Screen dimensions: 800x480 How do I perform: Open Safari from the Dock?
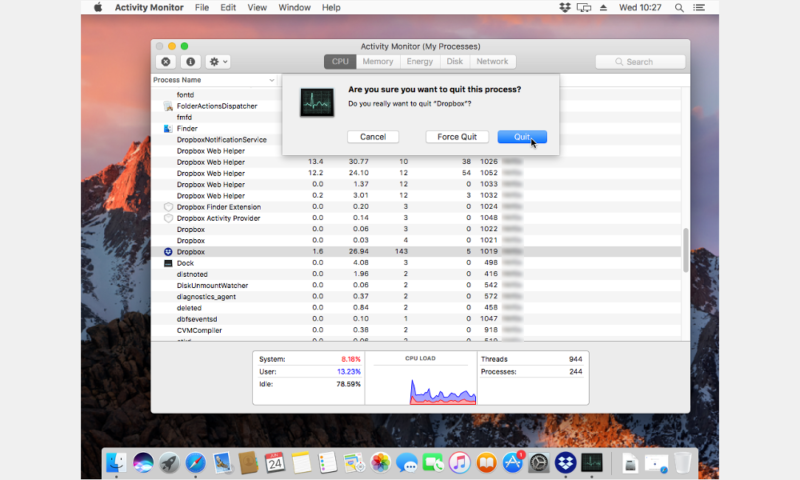coord(195,463)
